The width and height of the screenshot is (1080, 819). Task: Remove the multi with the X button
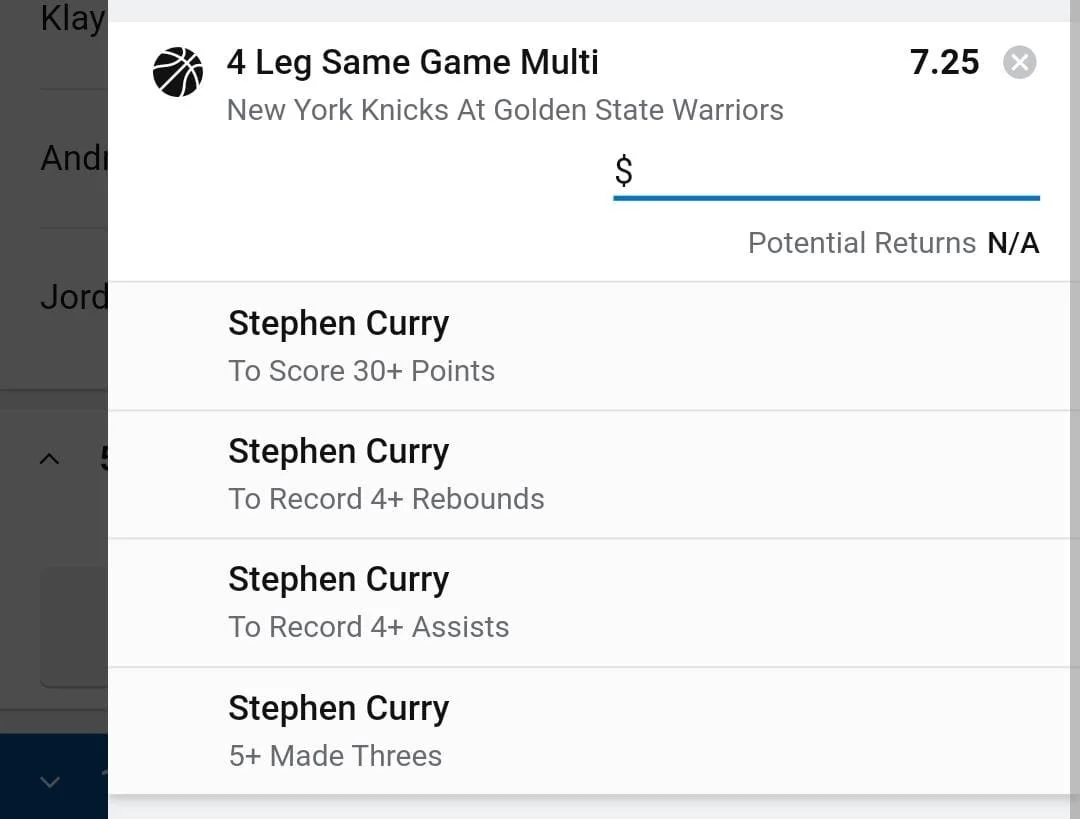tap(1019, 63)
